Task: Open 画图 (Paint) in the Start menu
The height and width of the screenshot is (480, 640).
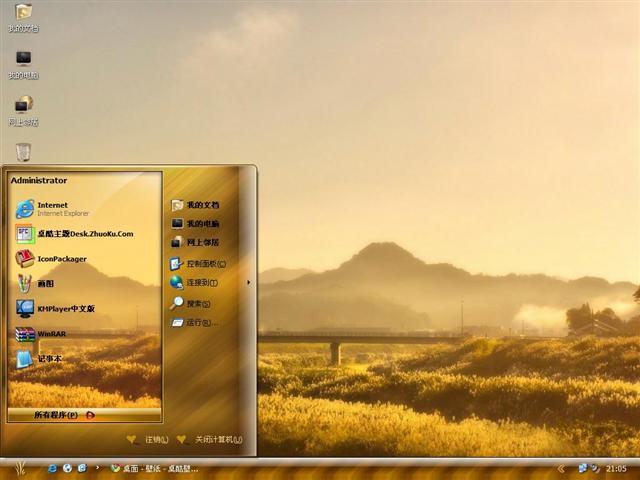Action: tap(45, 284)
